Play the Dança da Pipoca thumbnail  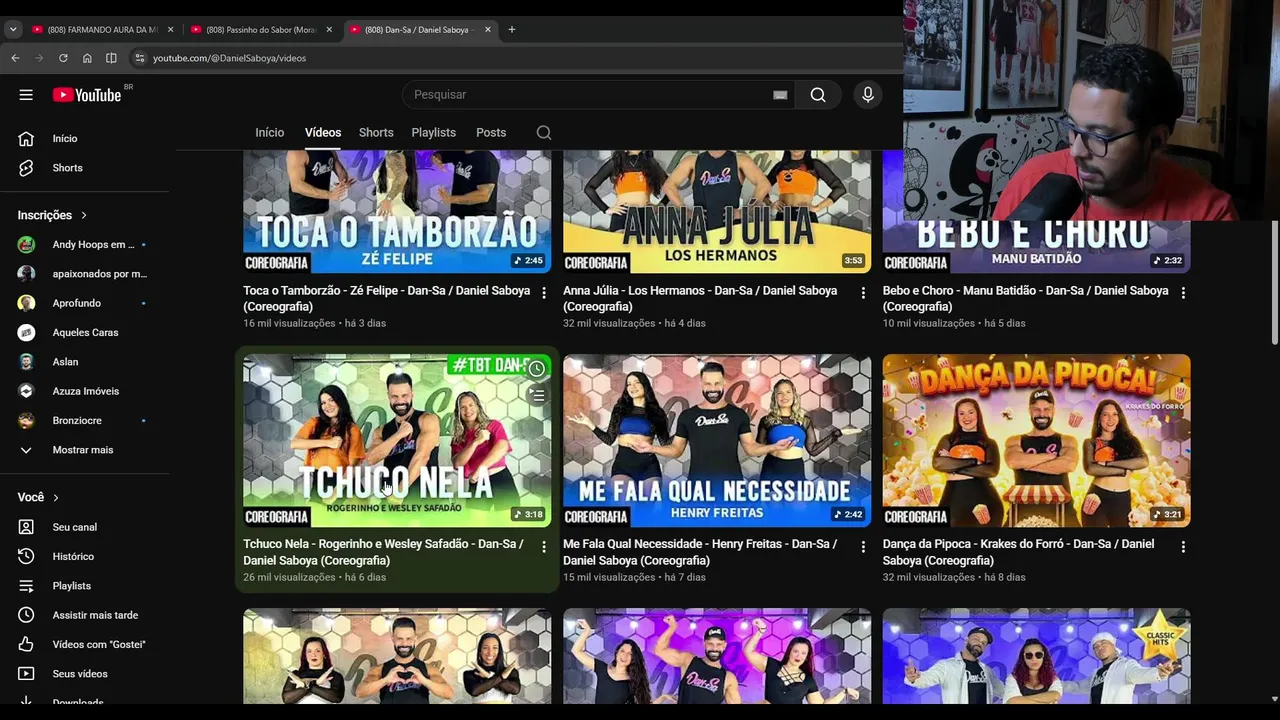coord(1037,441)
